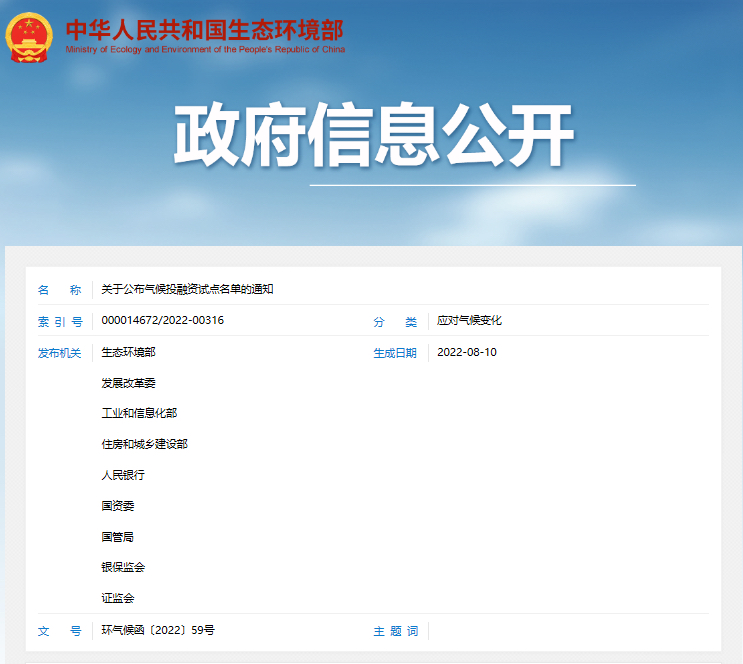Screen dimensions: 743x664
Task: Click index number 000014672/2022-00316
Action: click(x=163, y=321)
